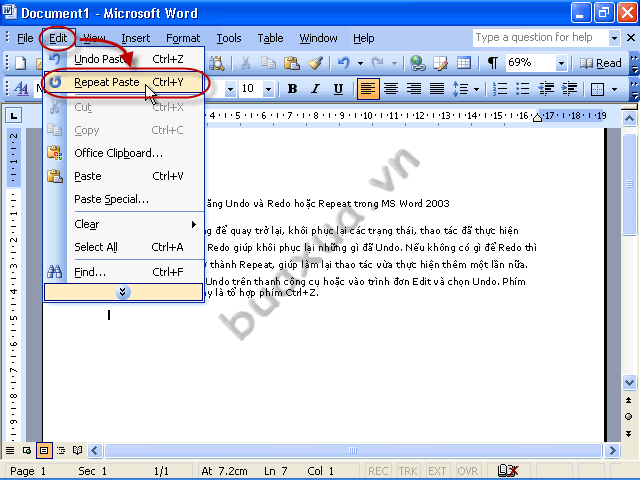Switch to Reading Layout view icon
Viewport: 640px width, 480px height.
tap(78, 451)
